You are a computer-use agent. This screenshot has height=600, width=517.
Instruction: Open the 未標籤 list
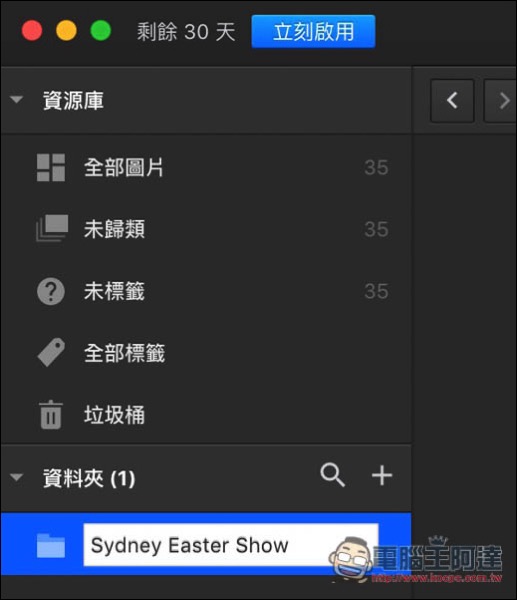(x=206, y=291)
